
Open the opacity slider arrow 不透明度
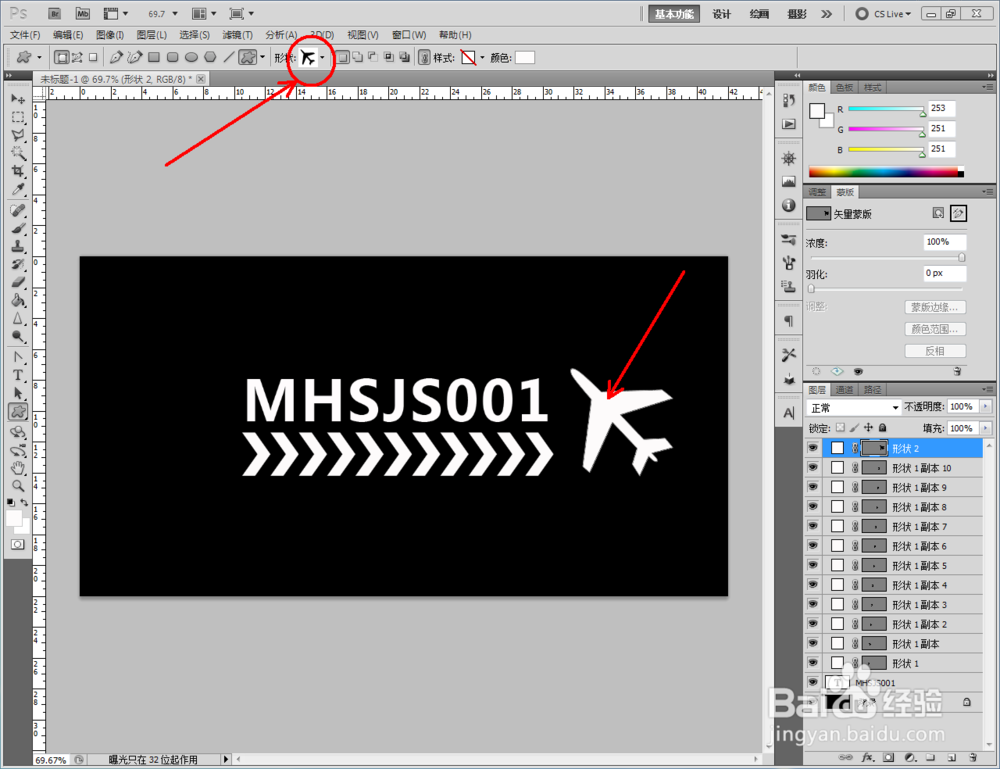click(985, 407)
